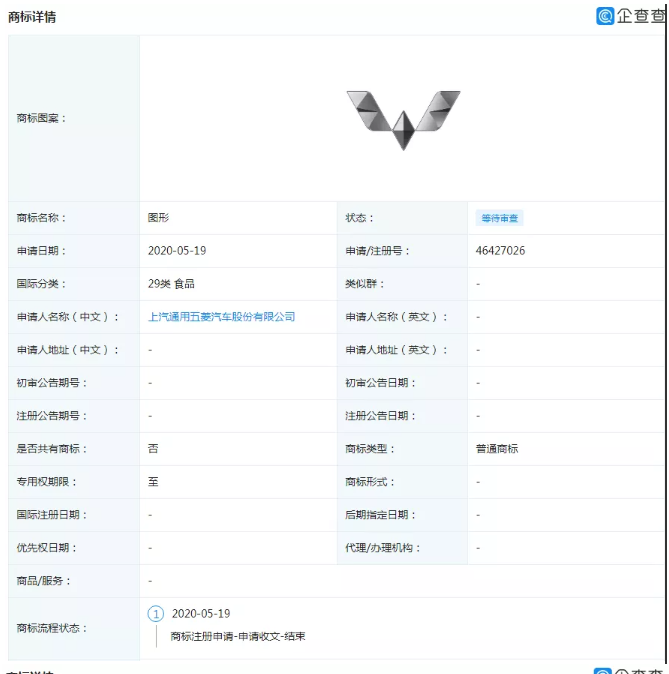This screenshot has height=674, width=669.
Task: Open the 上汽通用五菱汽车股份有限公司 applicant link
Action: 221,317
